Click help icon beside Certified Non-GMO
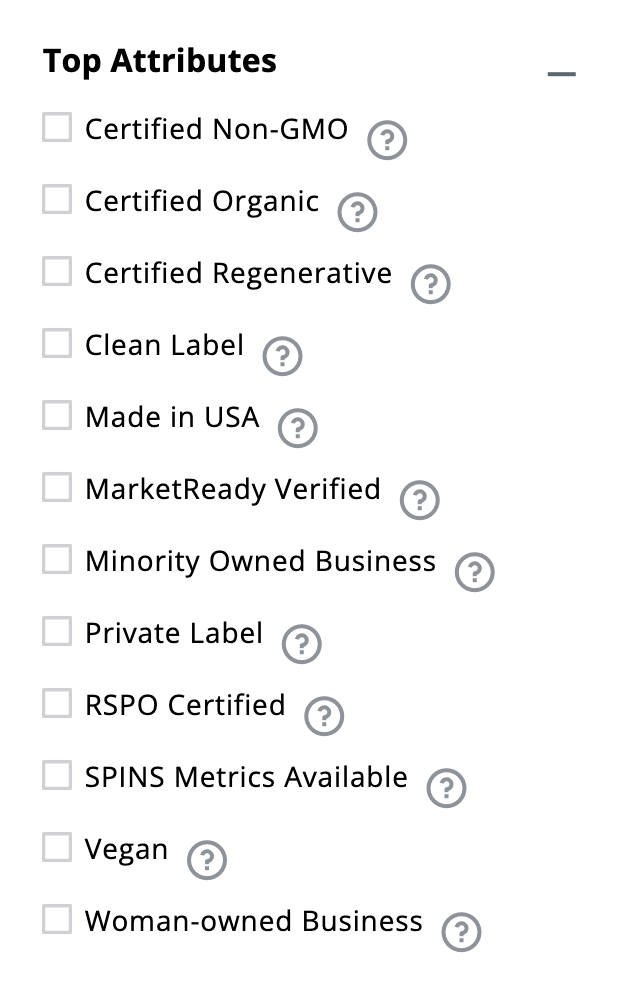Screen dimensions: 638x982 coord(387,141)
